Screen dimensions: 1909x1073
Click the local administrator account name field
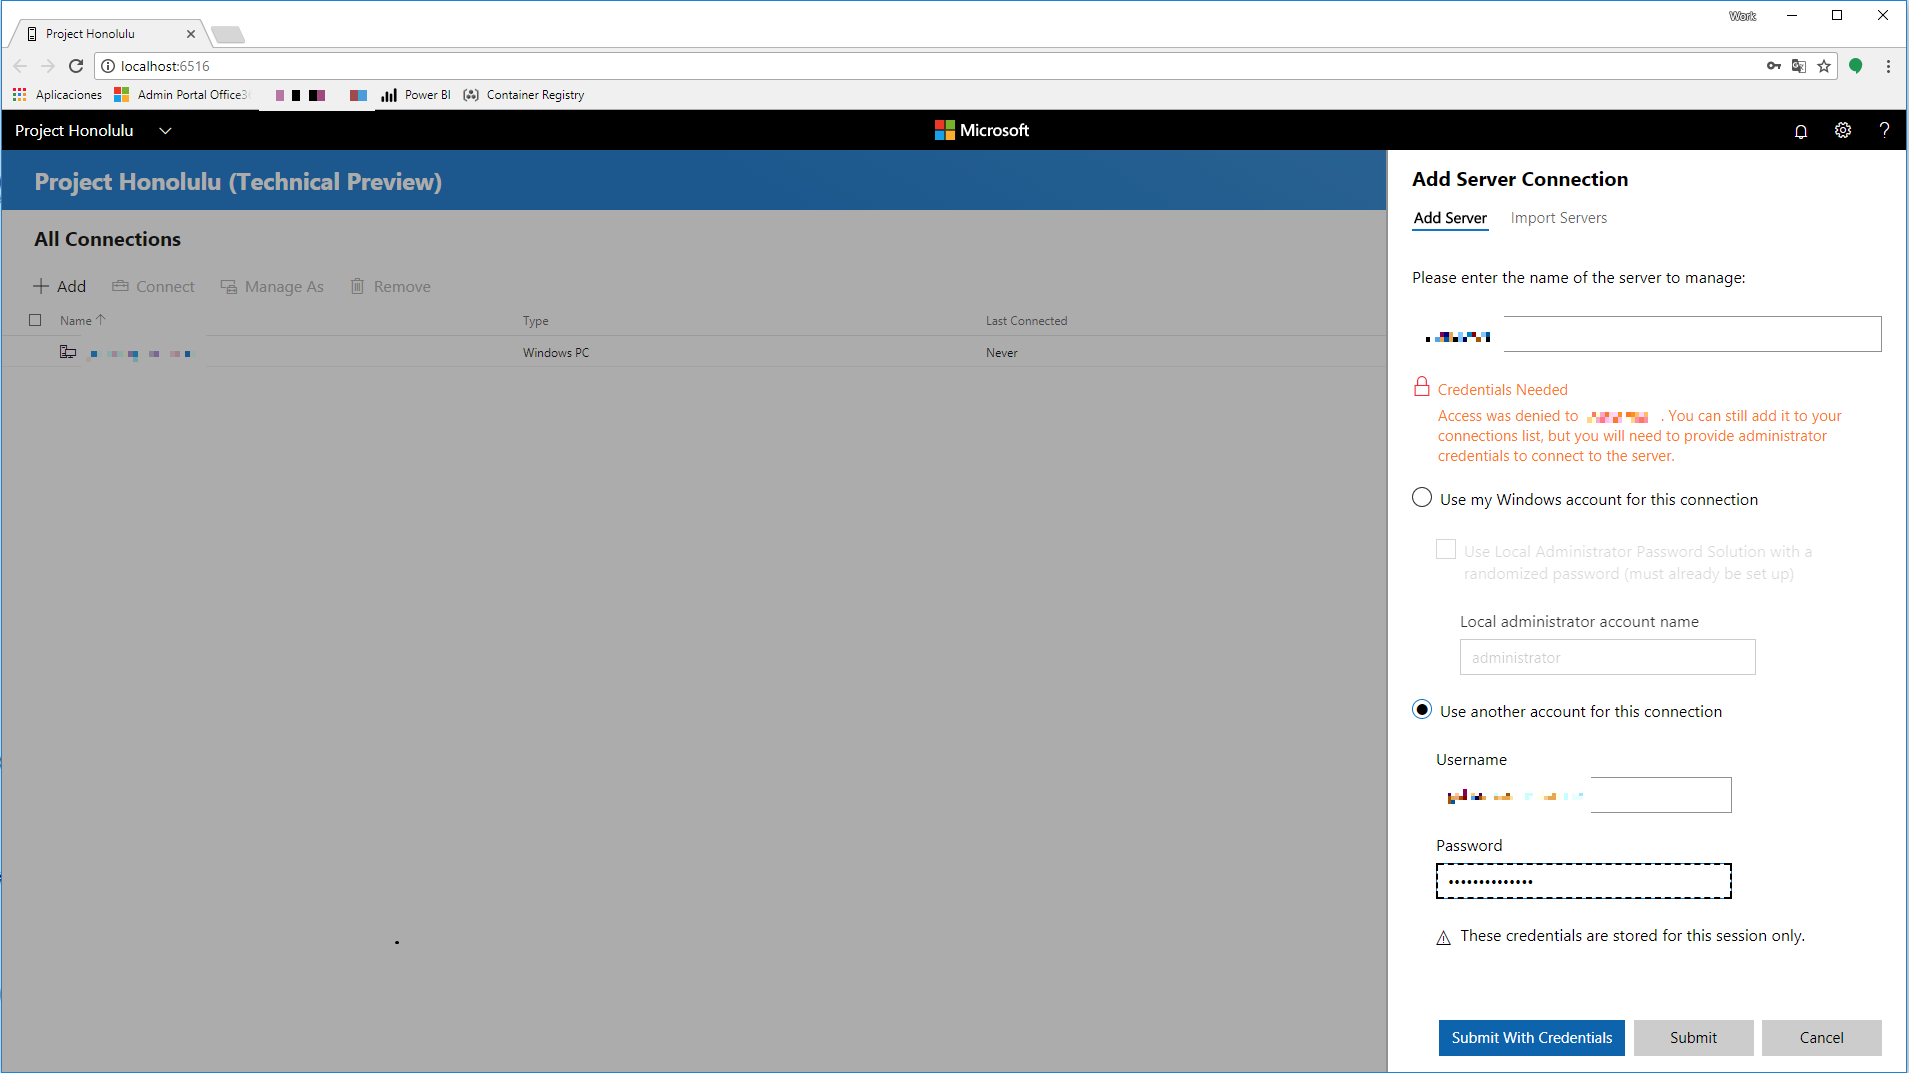1607,657
